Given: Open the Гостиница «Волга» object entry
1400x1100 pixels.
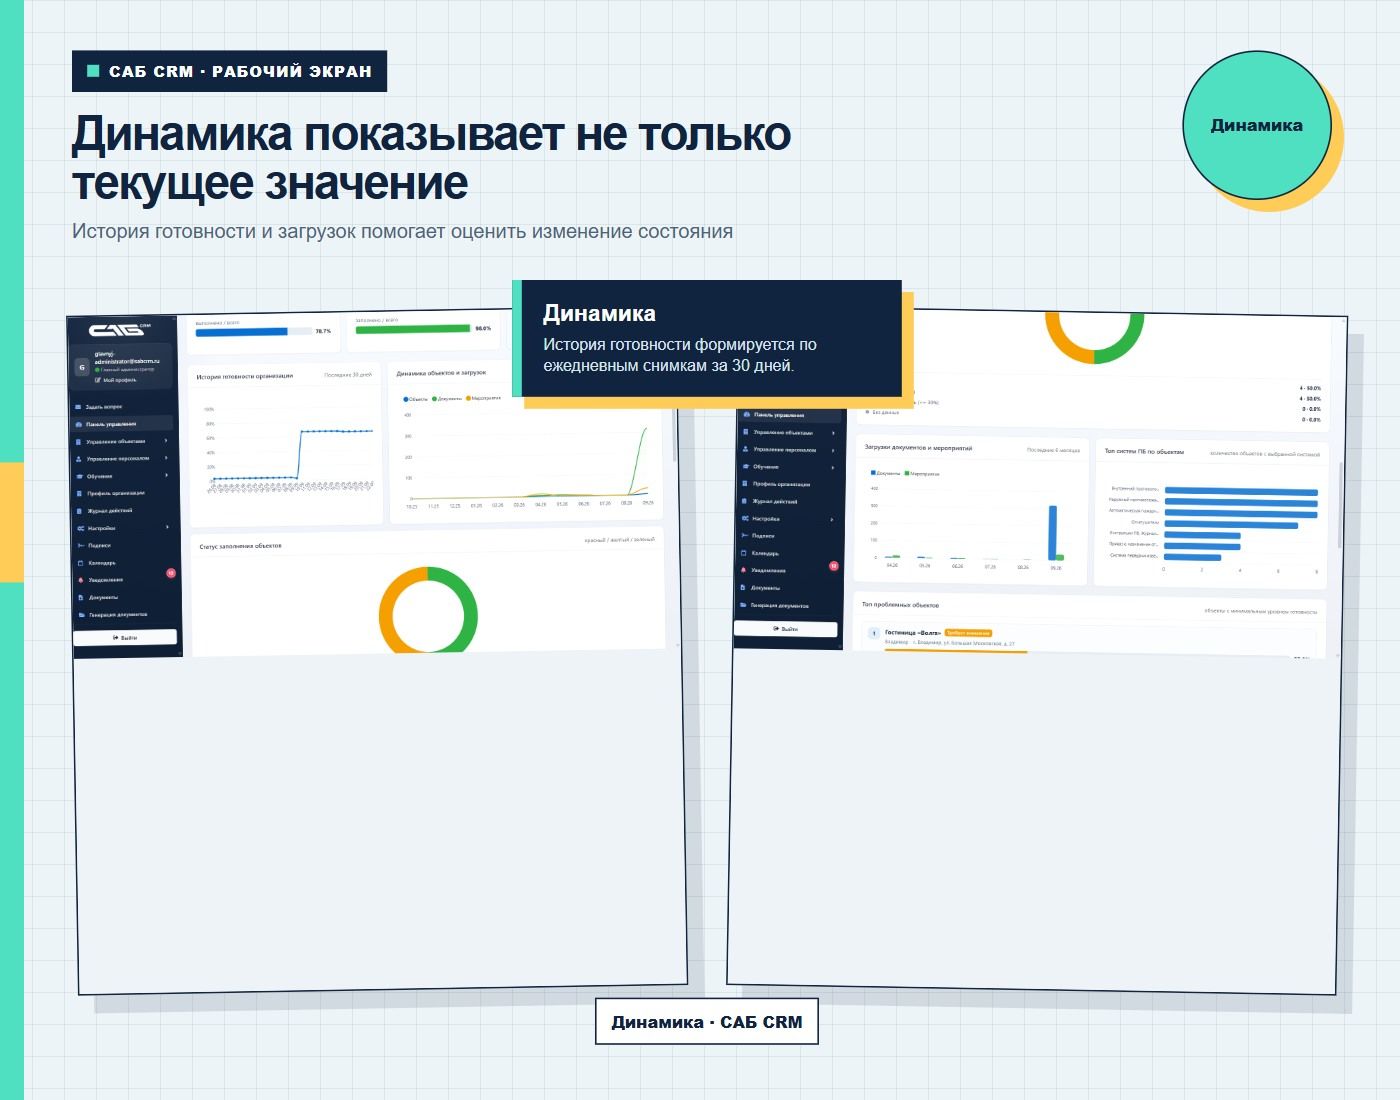Looking at the screenshot, I should [1090, 639].
